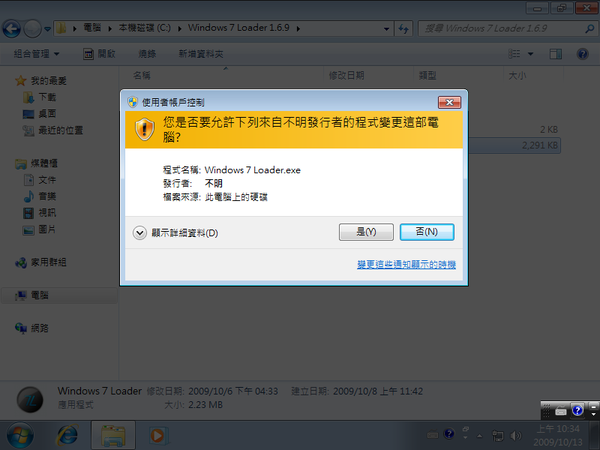
Task: Open recent pages dropdown next to forward arrow
Action: (47, 29)
